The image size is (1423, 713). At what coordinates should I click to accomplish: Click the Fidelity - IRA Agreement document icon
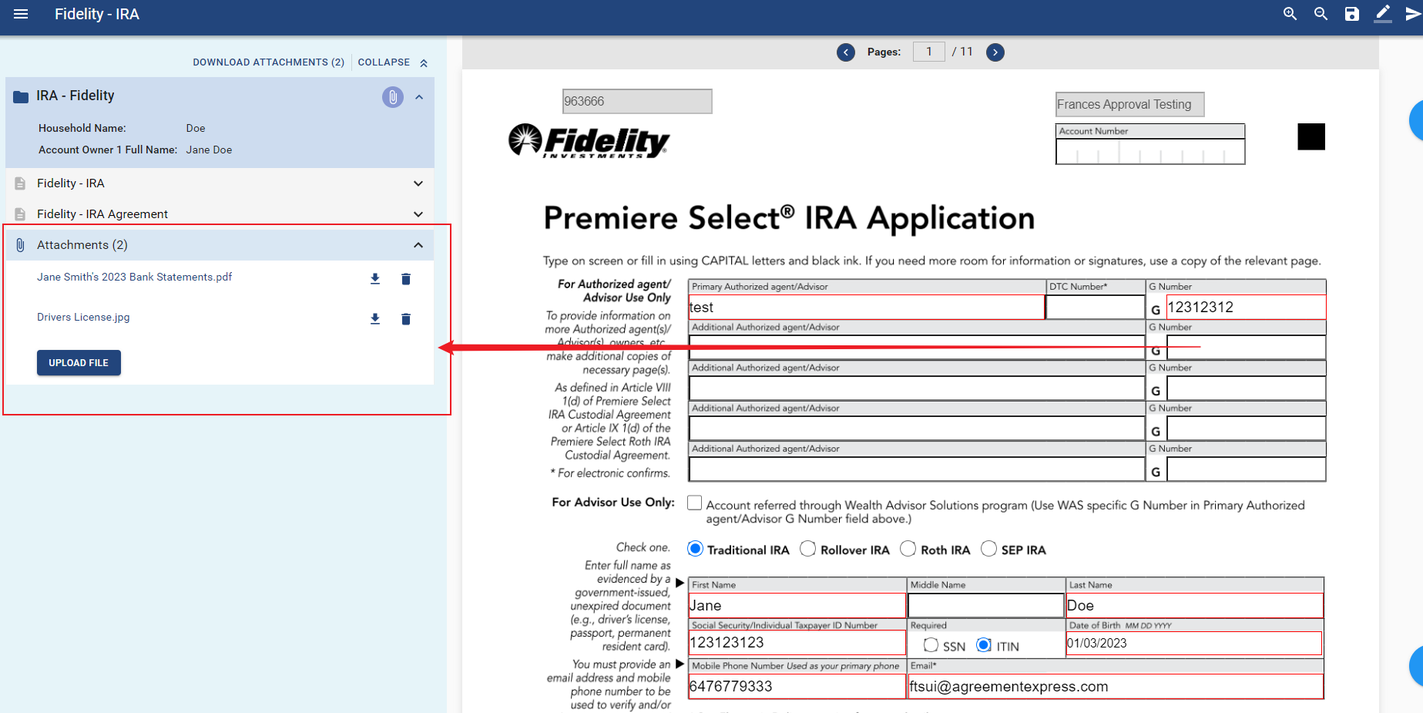click(20, 214)
